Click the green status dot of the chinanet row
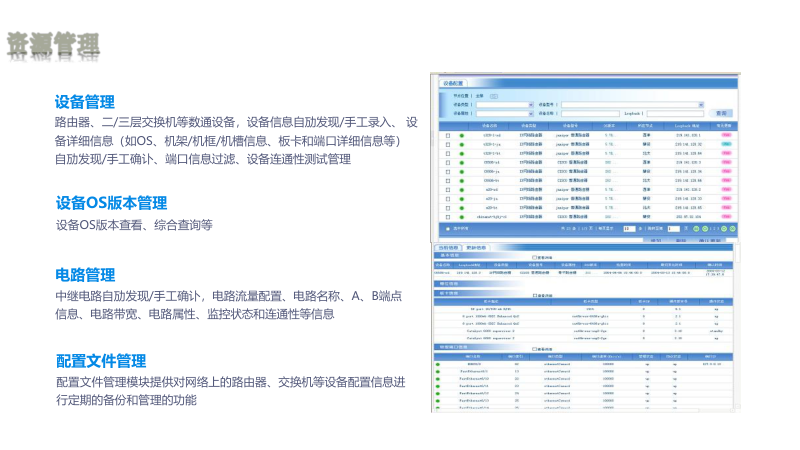This screenshot has height=450, width=800. click(462, 217)
